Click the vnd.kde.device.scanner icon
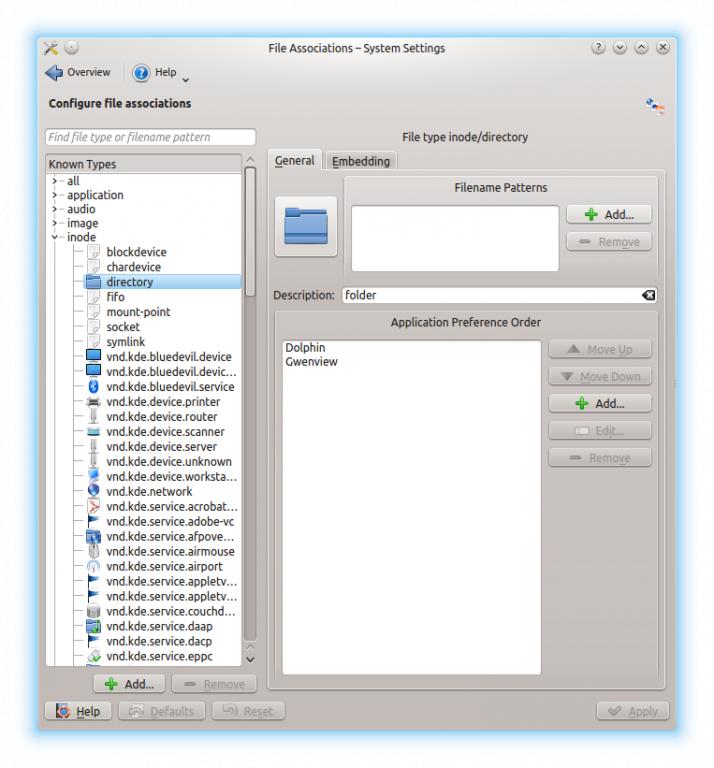Image resolution: width=714 pixels, height=768 pixels. pyautogui.click(x=94, y=432)
